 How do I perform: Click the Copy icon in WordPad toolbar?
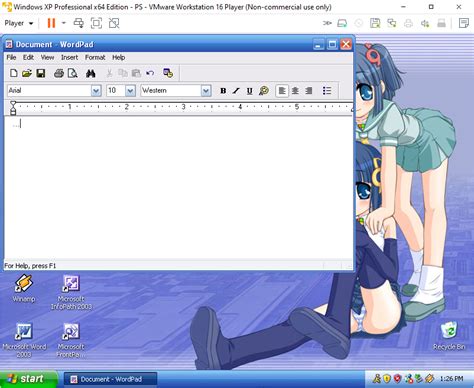click(123, 73)
